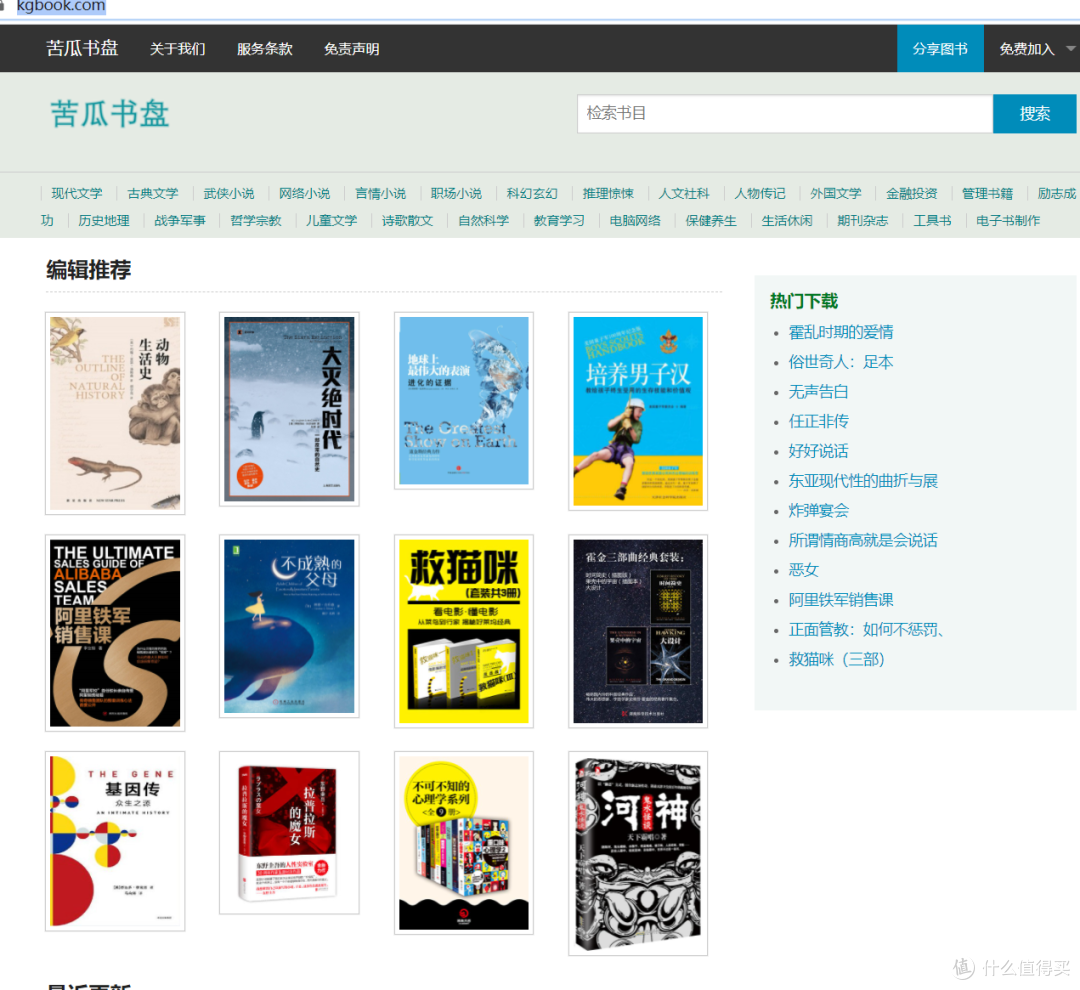Open 所谓情商高就是会说话 in 热门下载
The image size is (1080, 990).
(863, 540)
